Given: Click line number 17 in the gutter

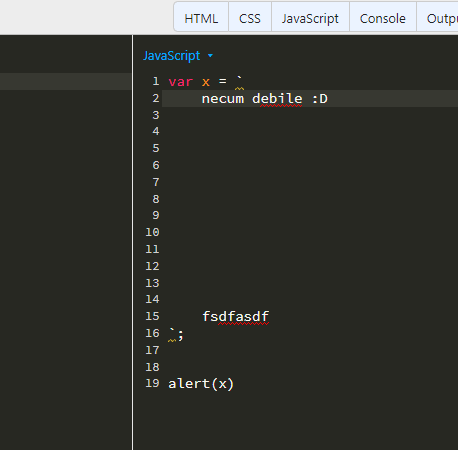Looking at the screenshot, I should pyautogui.click(x=152, y=350).
